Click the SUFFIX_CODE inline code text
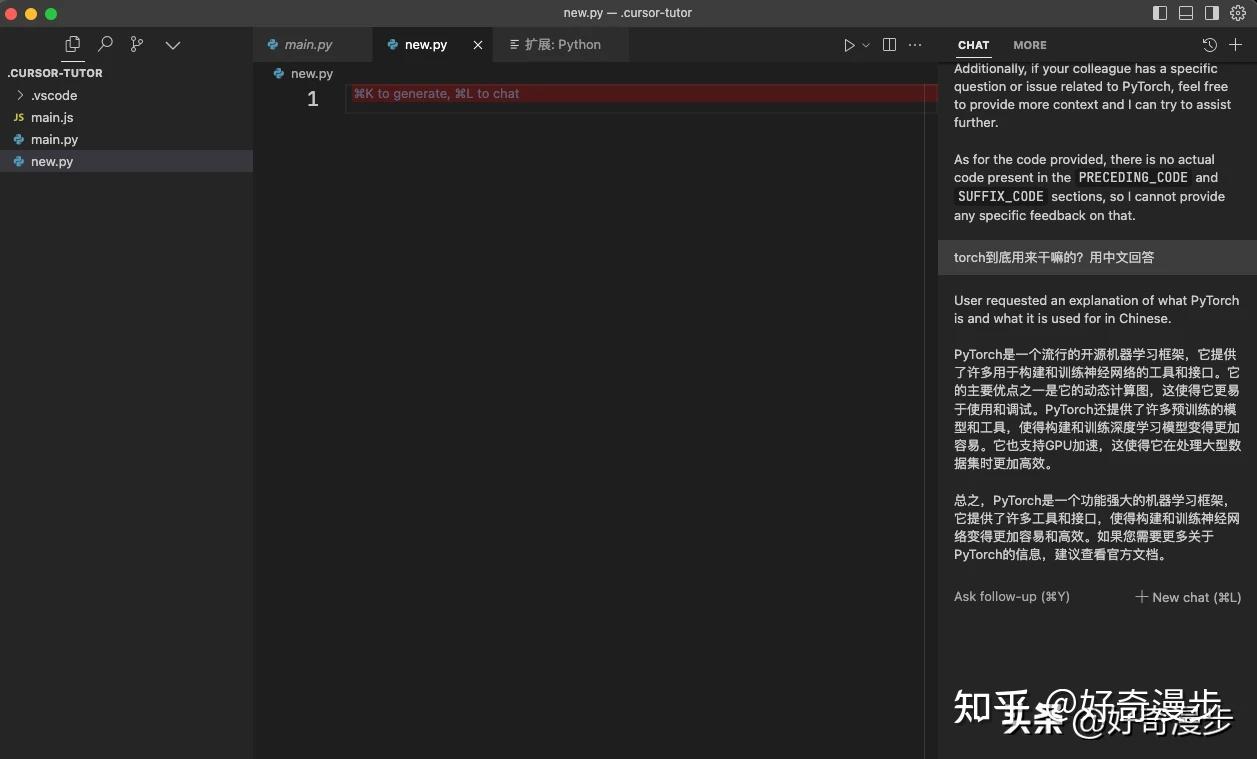Screen dimensions: 1257x759 [1000, 196]
